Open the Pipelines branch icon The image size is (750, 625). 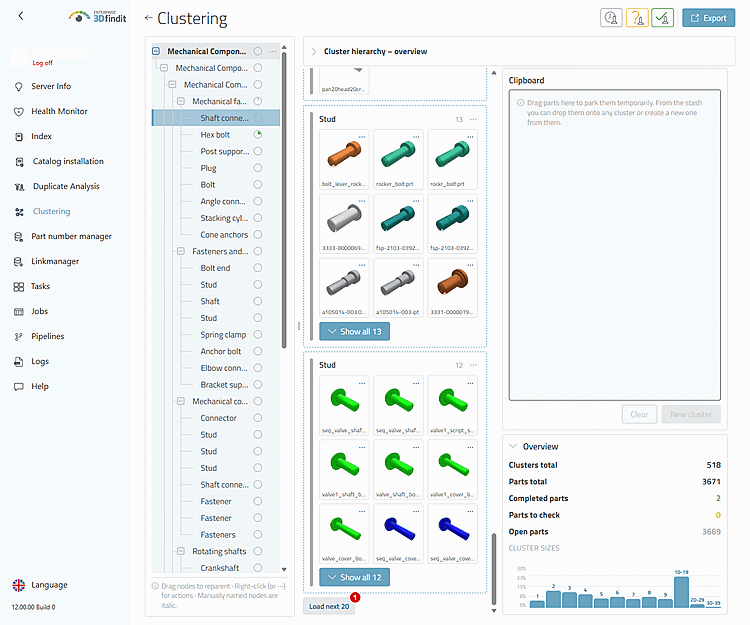[x=19, y=337]
